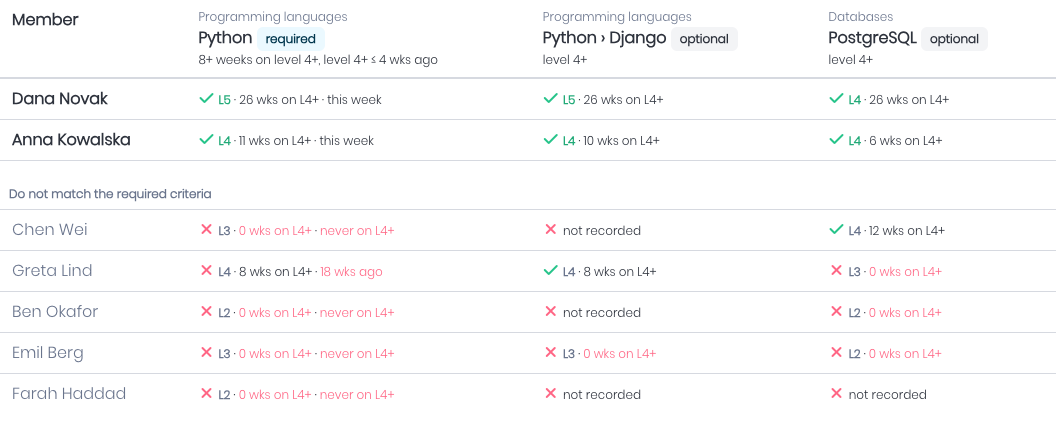This screenshot has height=430, width=1056.
Task: Click the green check in Chen Wei's PostgreSQL cell
Action: click(x=836, y=230)
